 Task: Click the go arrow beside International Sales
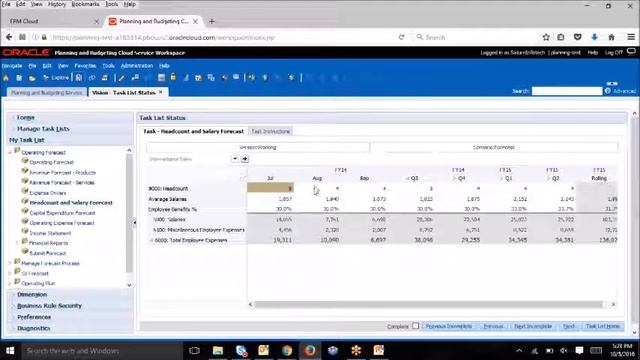pos(244,159)
